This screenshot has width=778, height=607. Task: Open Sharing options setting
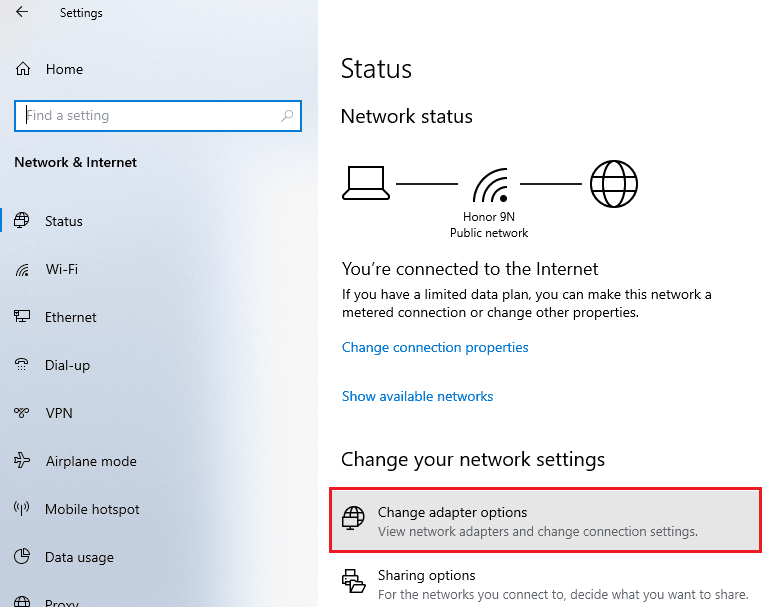click(426, 576)
